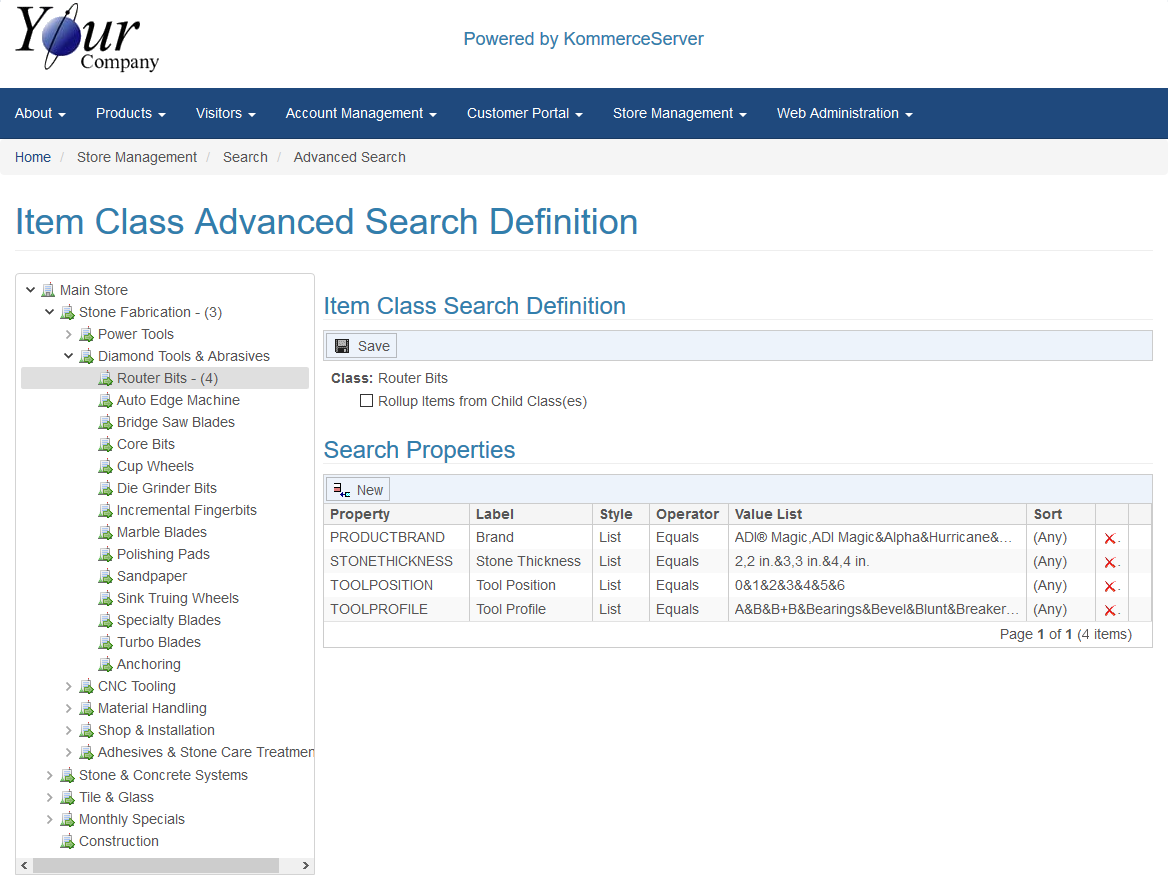The height and width of the screenshot is (887, 1168).
Task: Open the Web Administration dropdown menu
Action: point(844,114)
